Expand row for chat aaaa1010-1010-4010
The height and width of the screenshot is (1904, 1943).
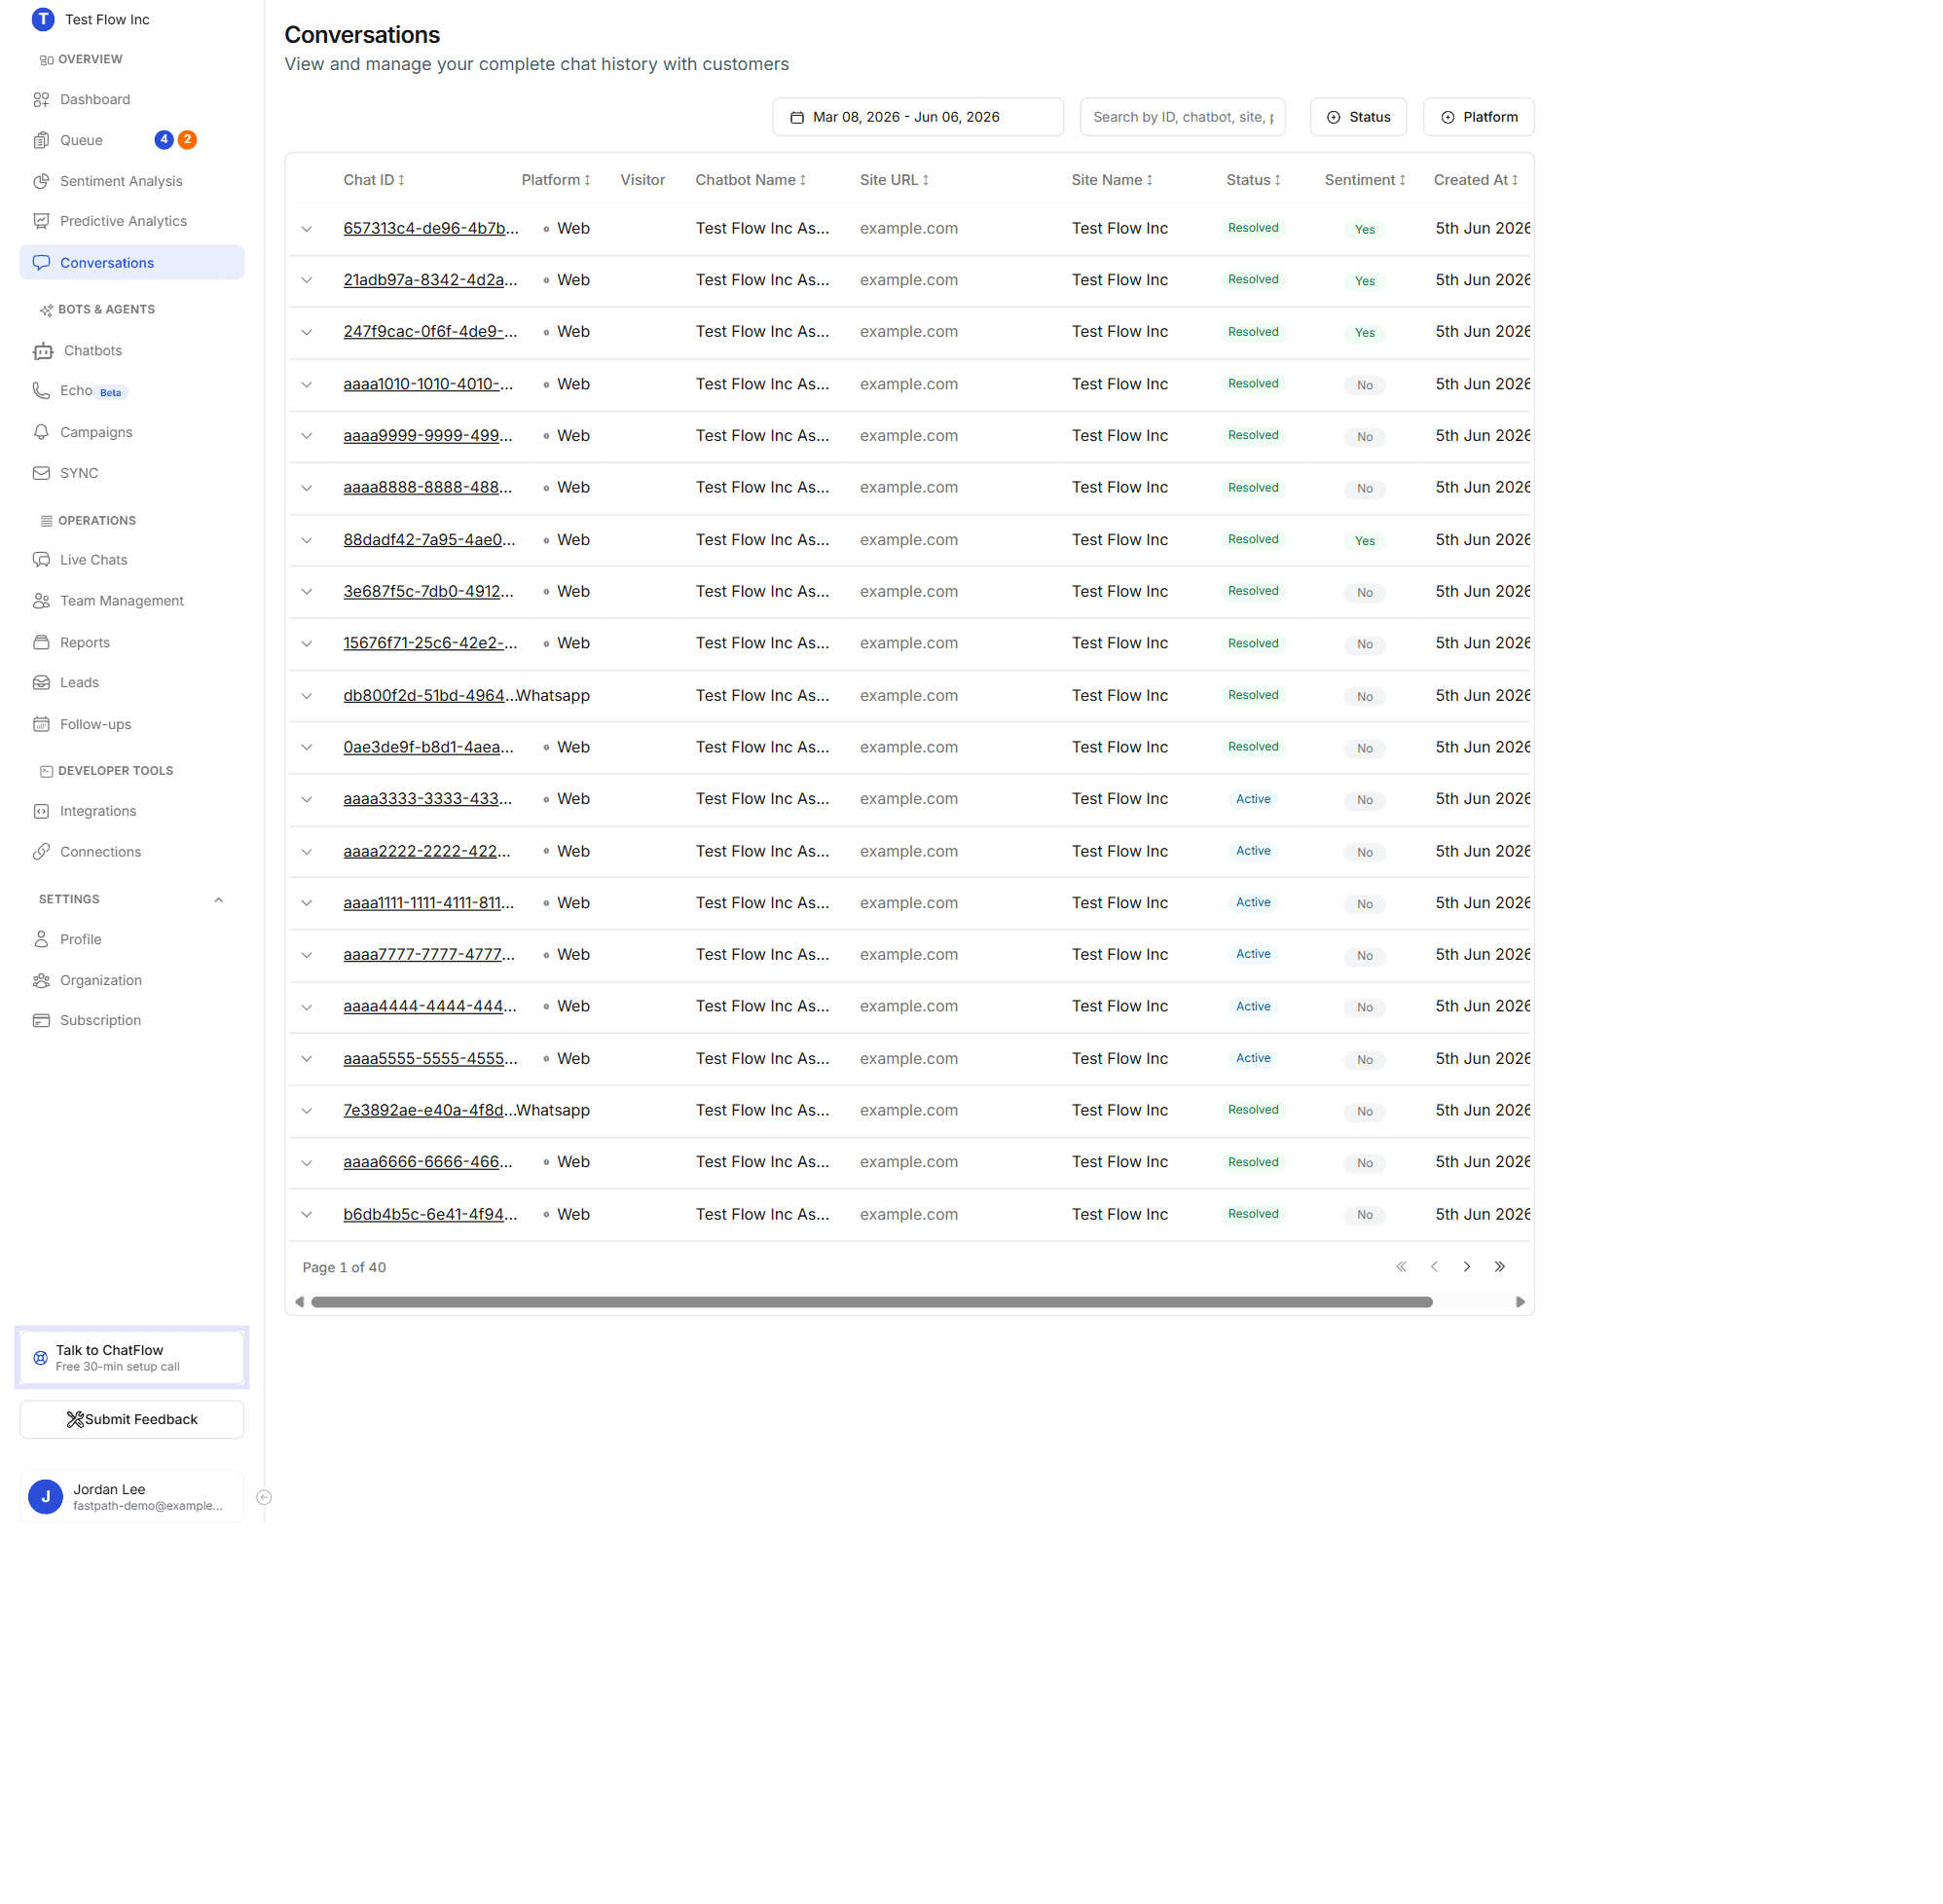point(307,385)
